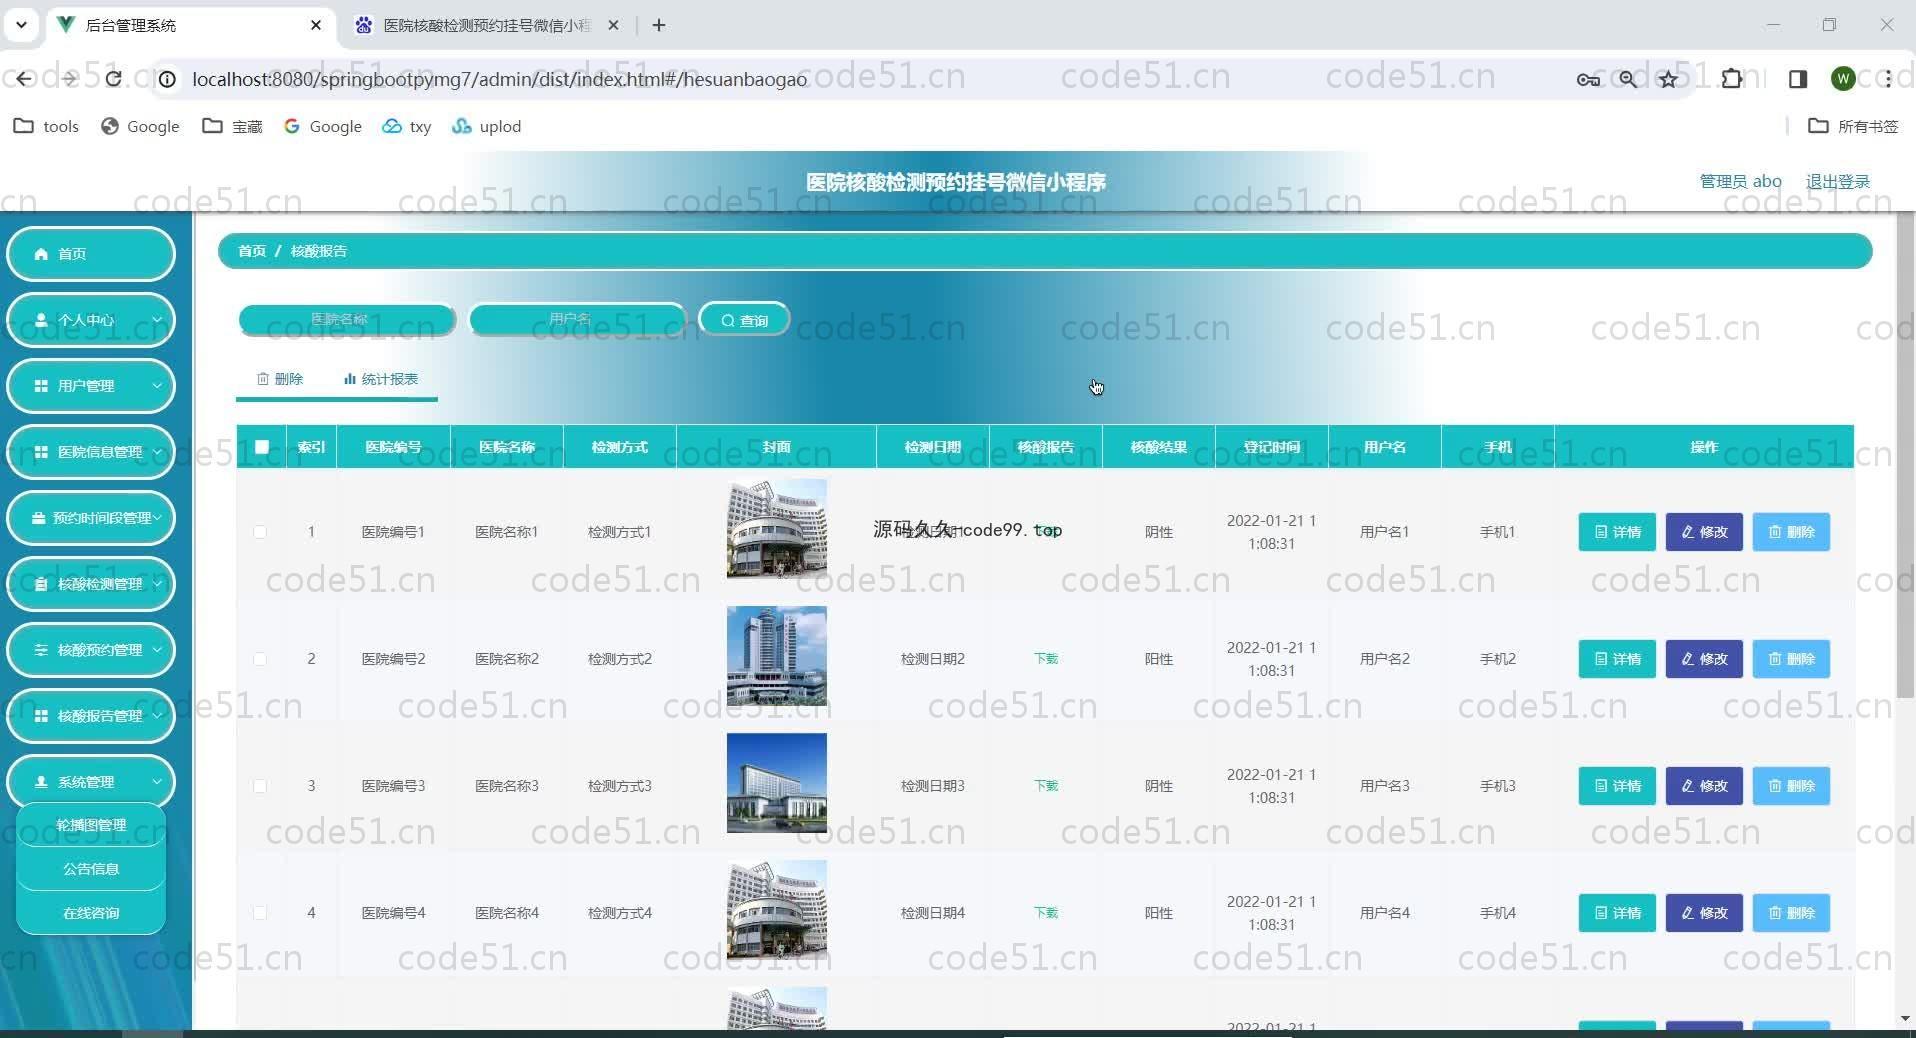Check the checkbox for row 2
This screenshot has width=1916, height=1038.
260,659
